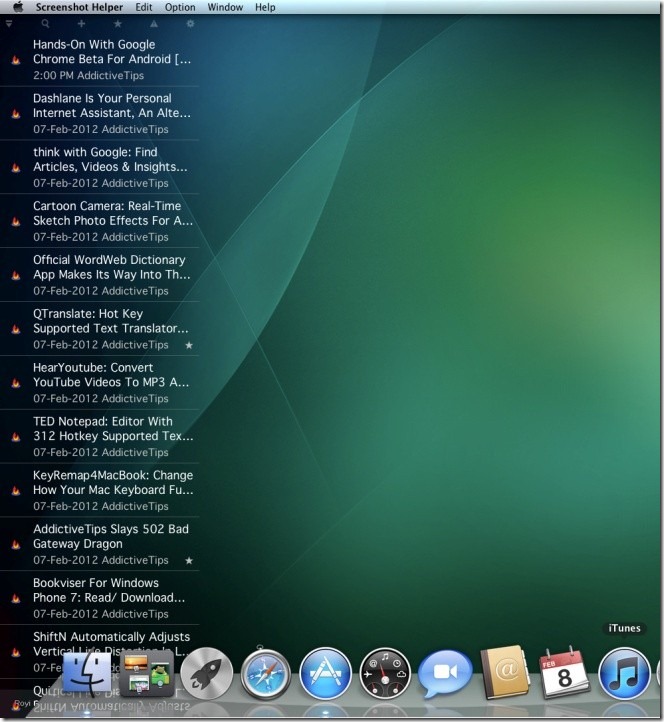Open iCal calendar showing Feb 8 in Dock

click(565, 673)
